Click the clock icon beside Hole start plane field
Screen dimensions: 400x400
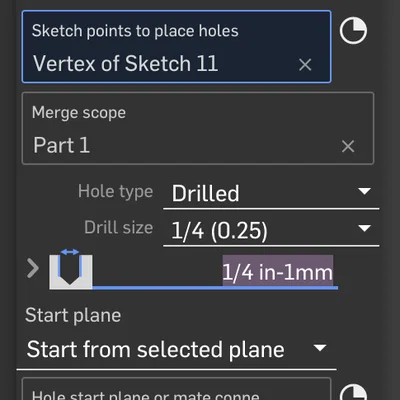point(353,392)
